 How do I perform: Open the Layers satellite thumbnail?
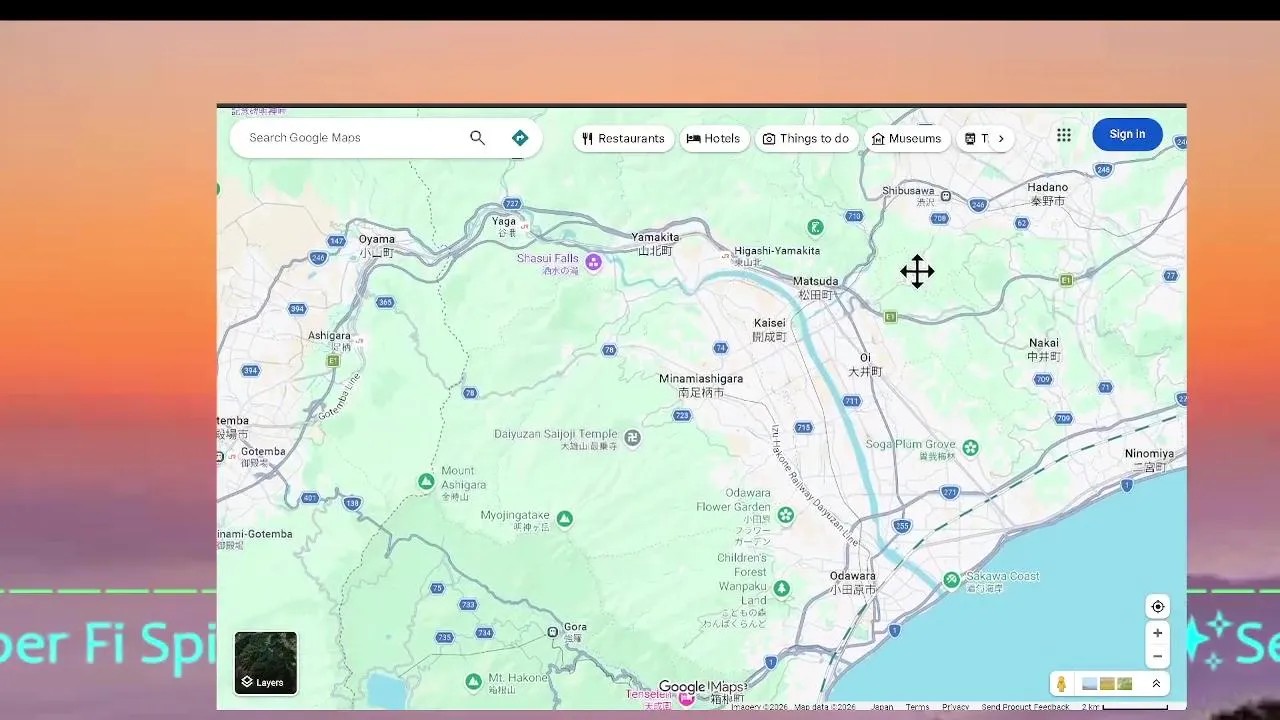pos(266,663)
